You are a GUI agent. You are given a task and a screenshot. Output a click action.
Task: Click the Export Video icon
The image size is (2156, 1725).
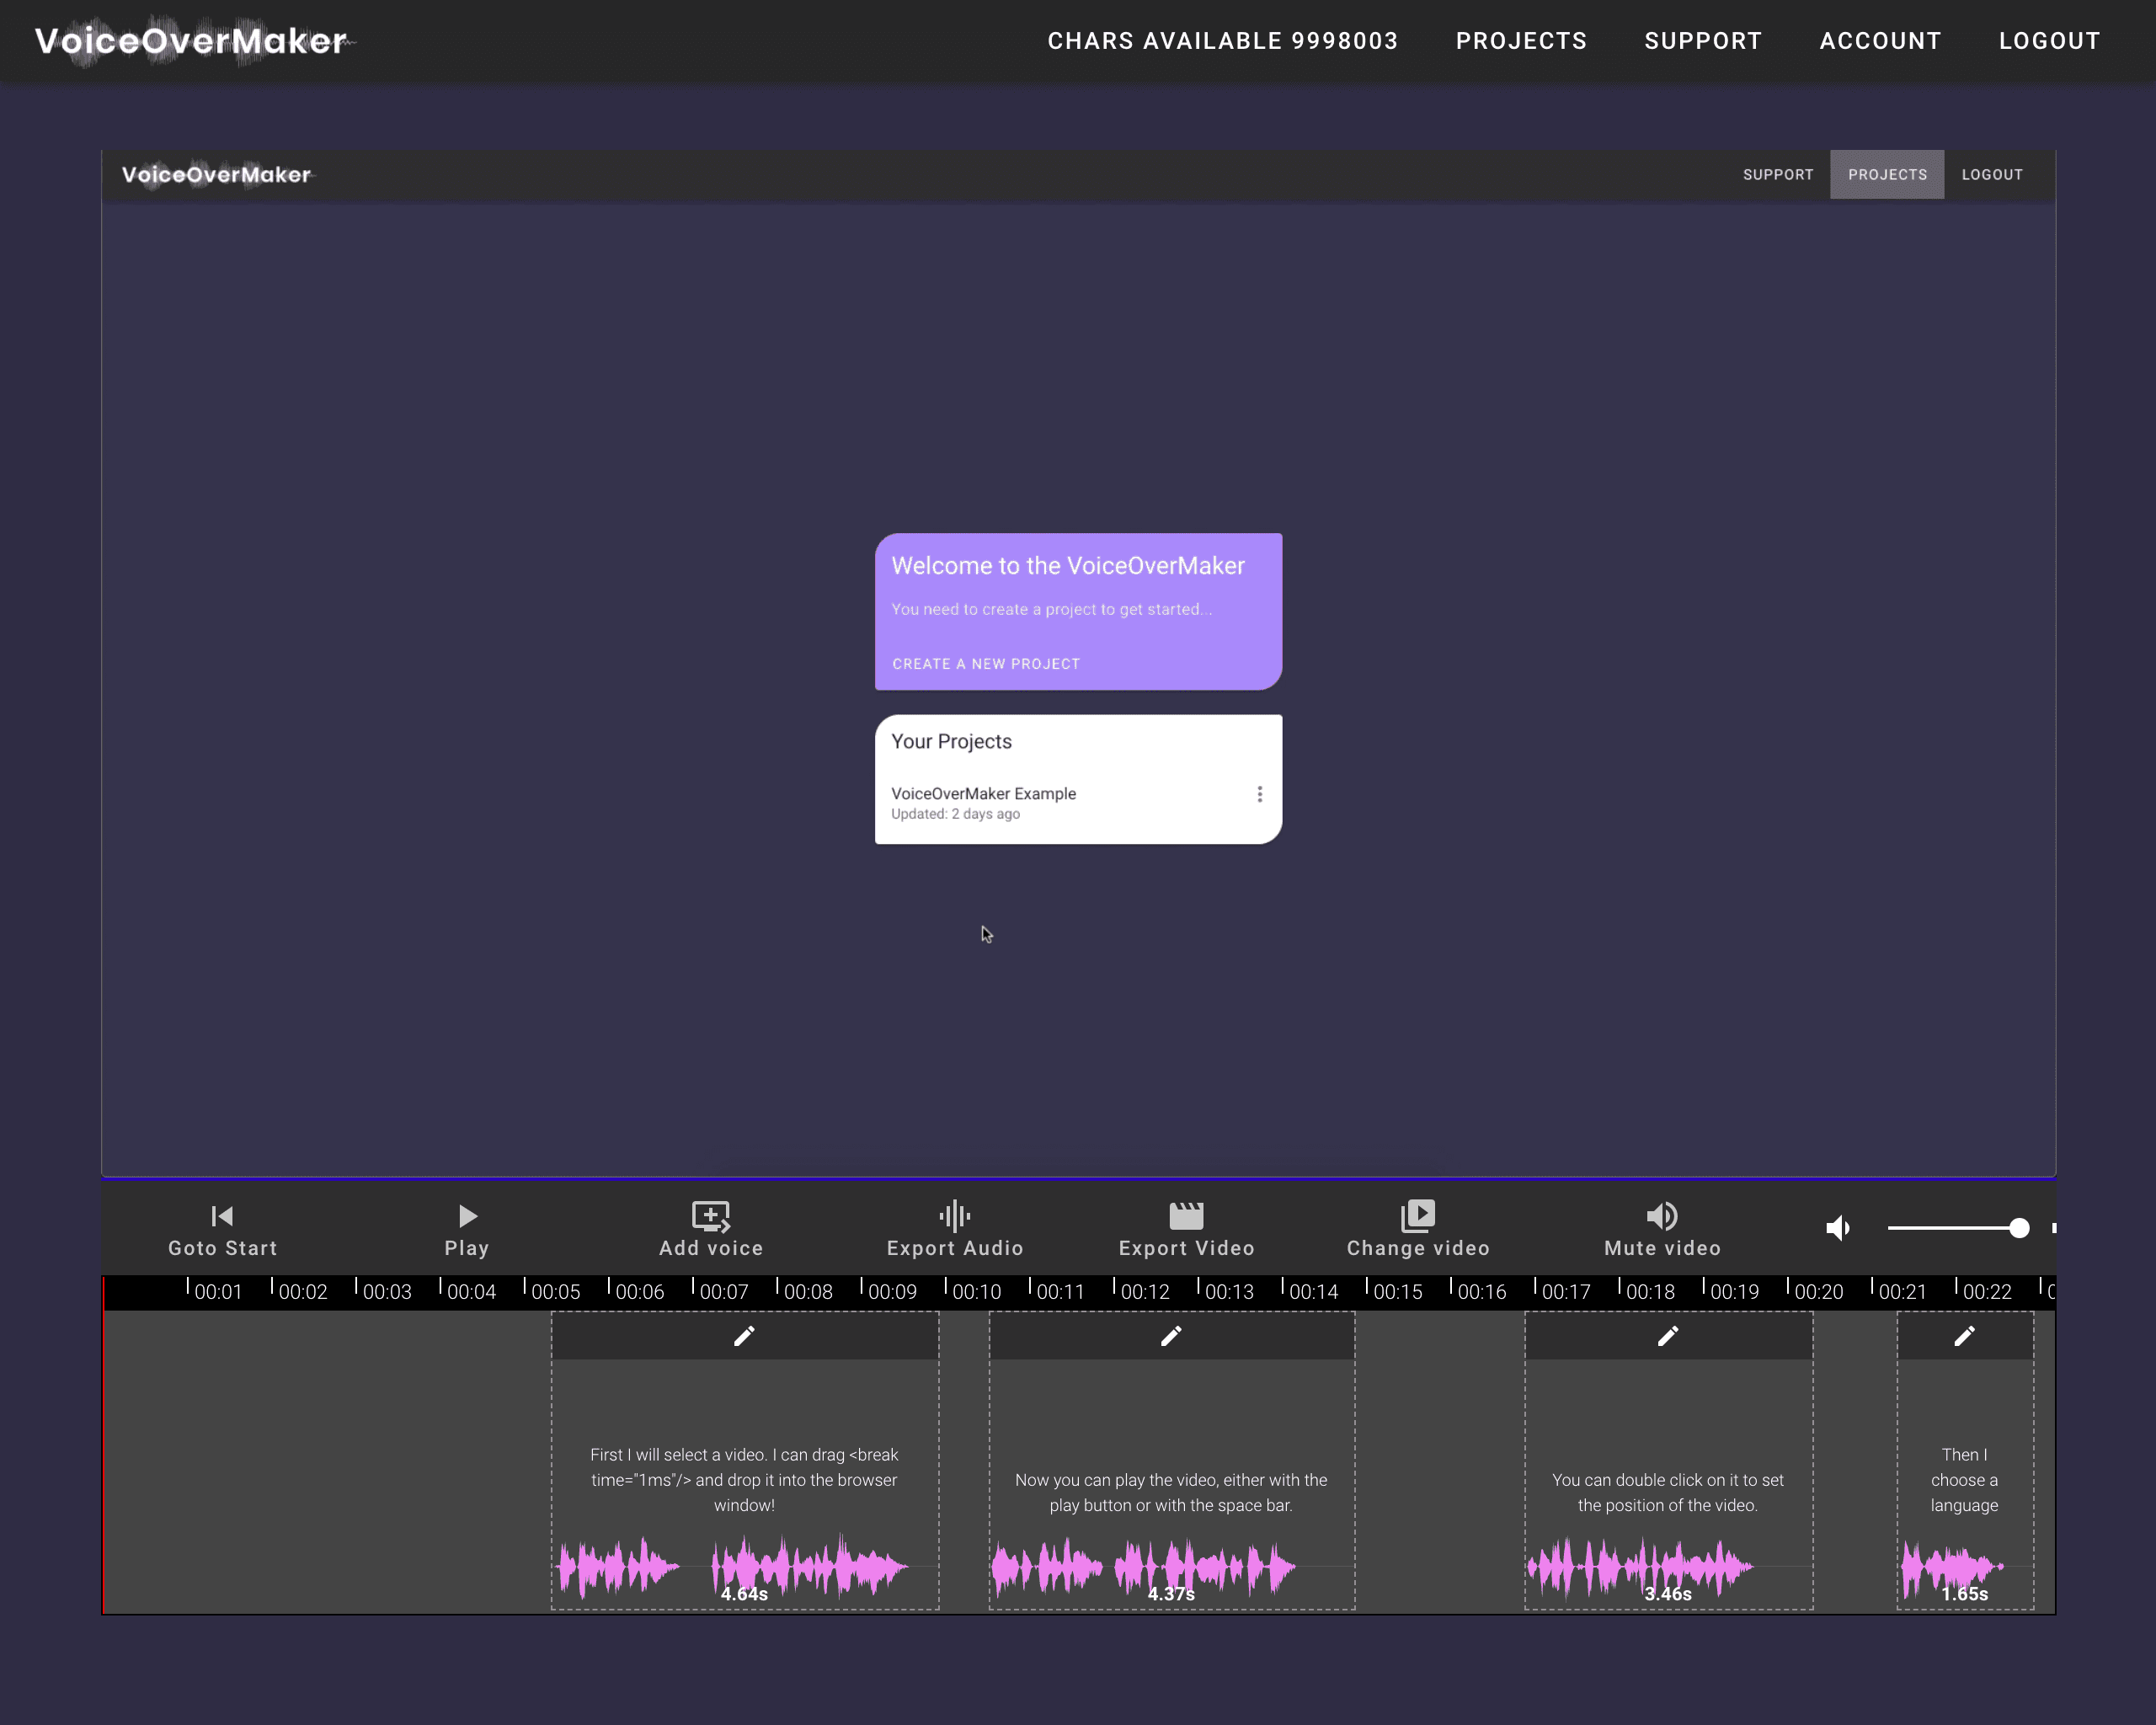point(1186,1216)
